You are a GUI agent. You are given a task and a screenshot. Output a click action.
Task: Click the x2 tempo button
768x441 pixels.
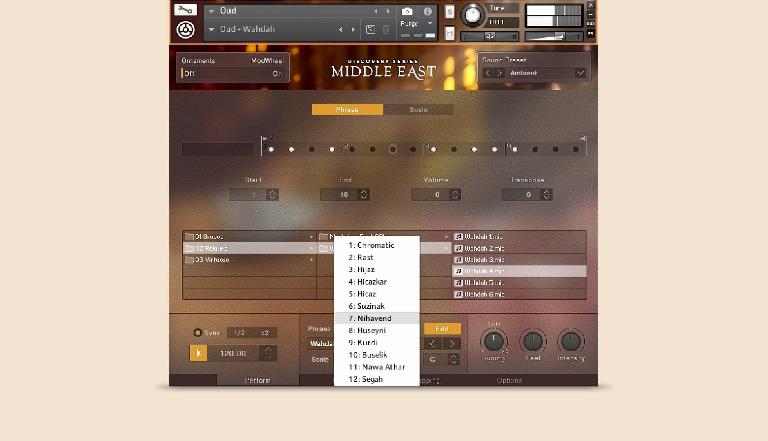pyautogui.click(x=264, y=333)
